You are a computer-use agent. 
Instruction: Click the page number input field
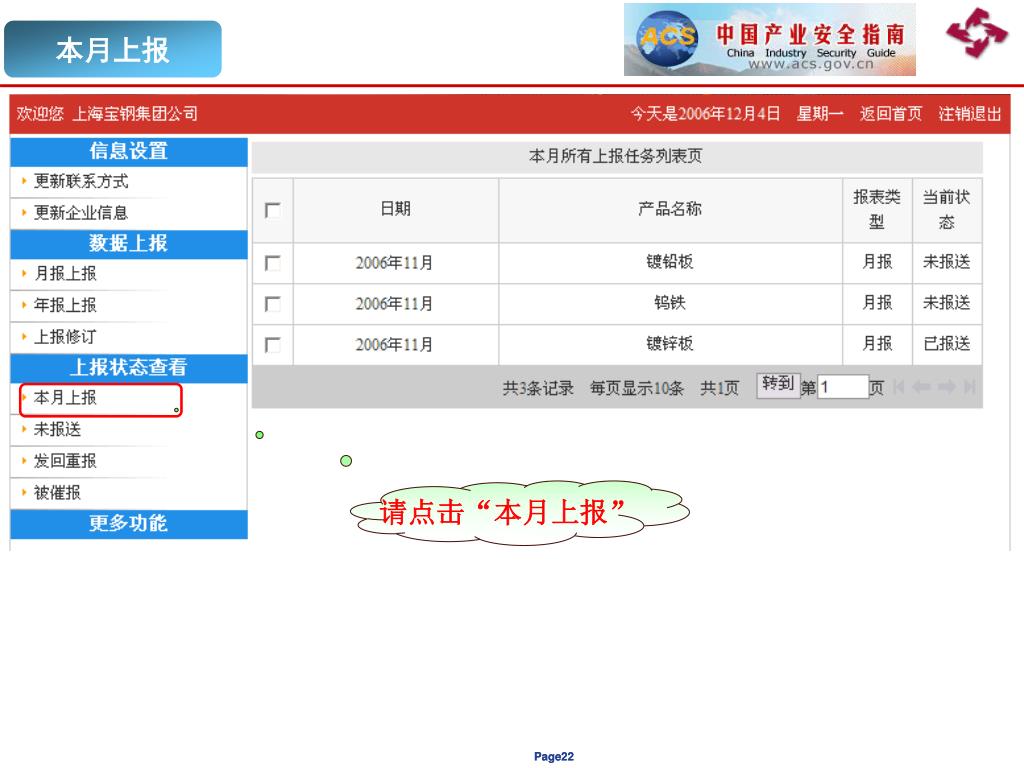(843, 387)
